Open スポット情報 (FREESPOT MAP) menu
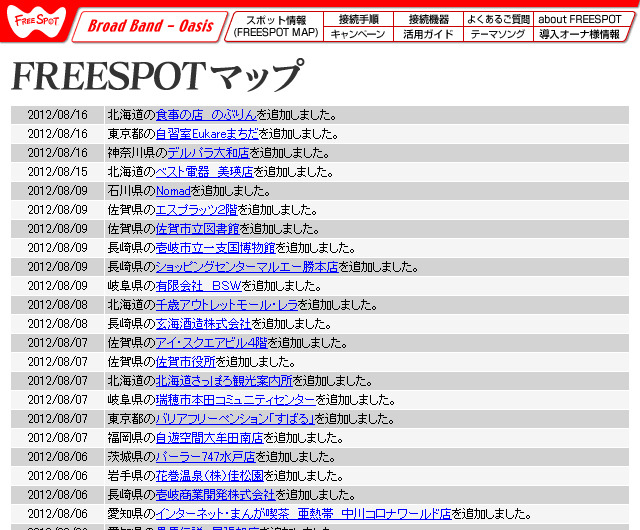 (x=276, y=26)
